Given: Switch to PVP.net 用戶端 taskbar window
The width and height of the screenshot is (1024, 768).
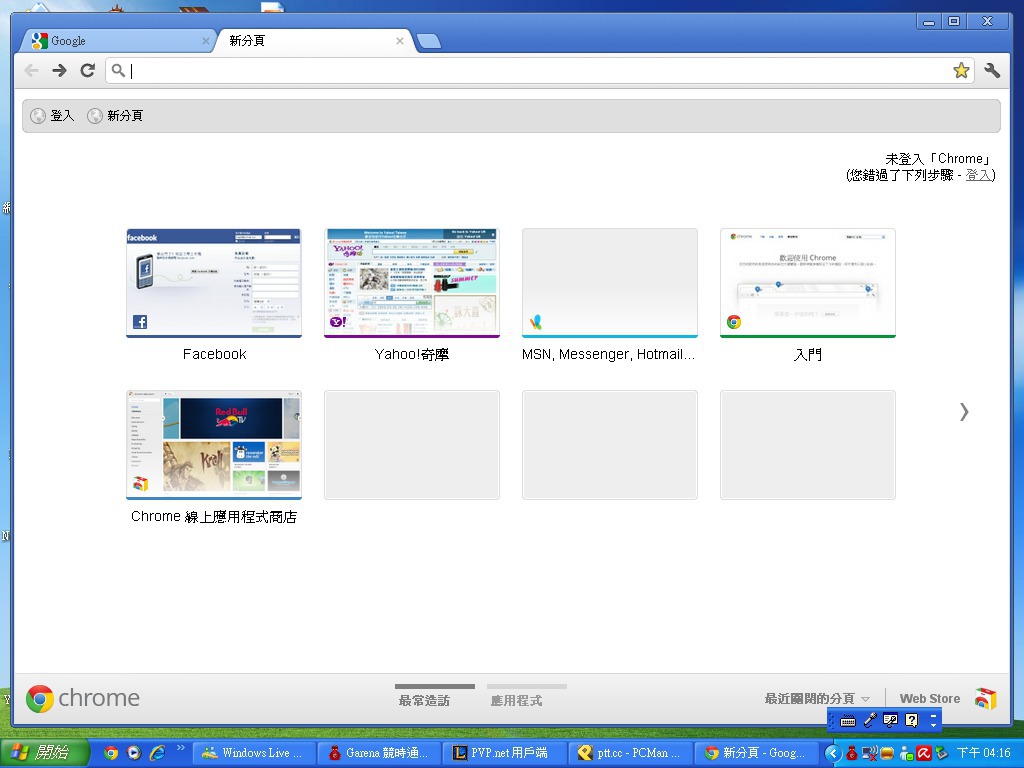Looking at the screenshot, I should [505, 753].
